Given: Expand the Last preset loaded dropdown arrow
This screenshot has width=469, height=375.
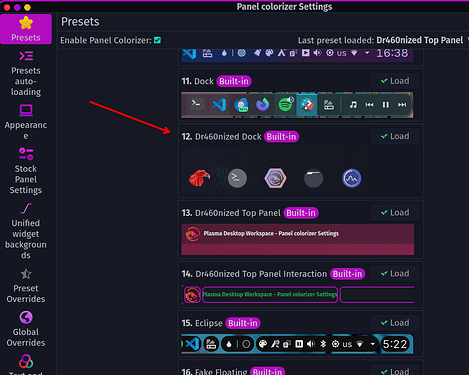Looking at the screenshot, I should tap(468, 40).
